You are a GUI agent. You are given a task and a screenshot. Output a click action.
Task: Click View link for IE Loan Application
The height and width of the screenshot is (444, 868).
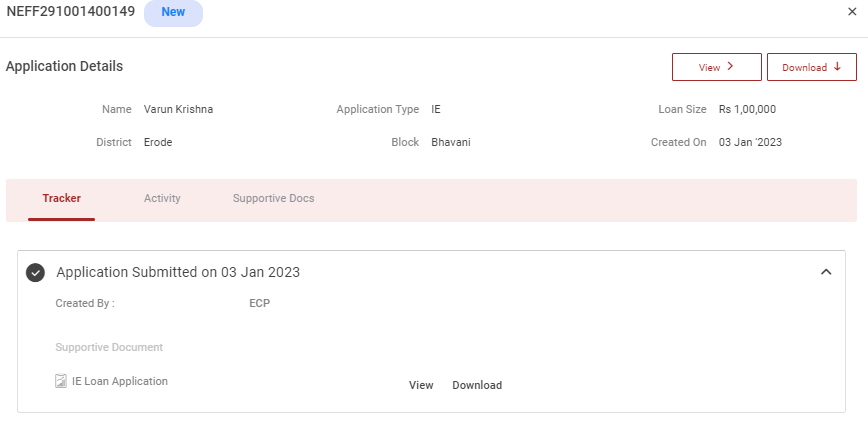421,385
